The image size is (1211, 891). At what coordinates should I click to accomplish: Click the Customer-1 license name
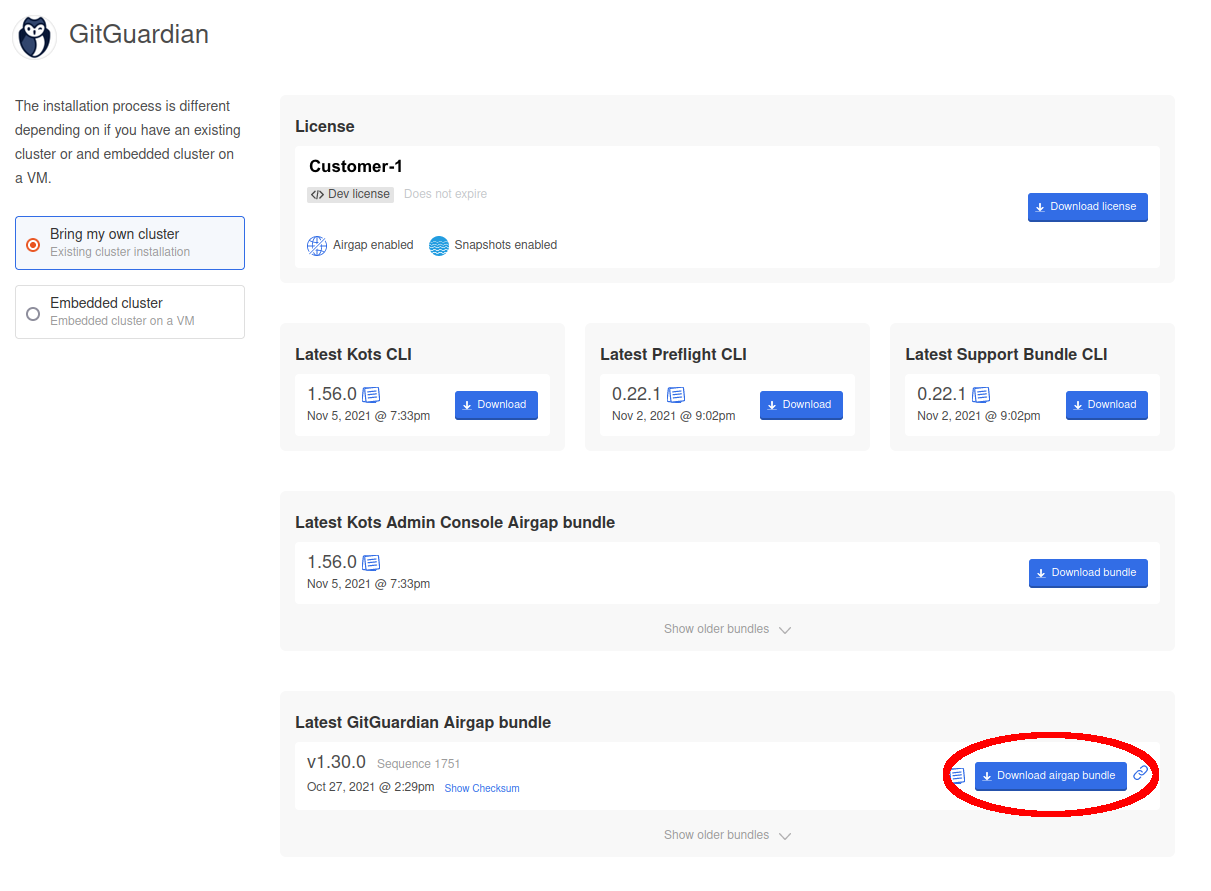[x=356, y=167]
